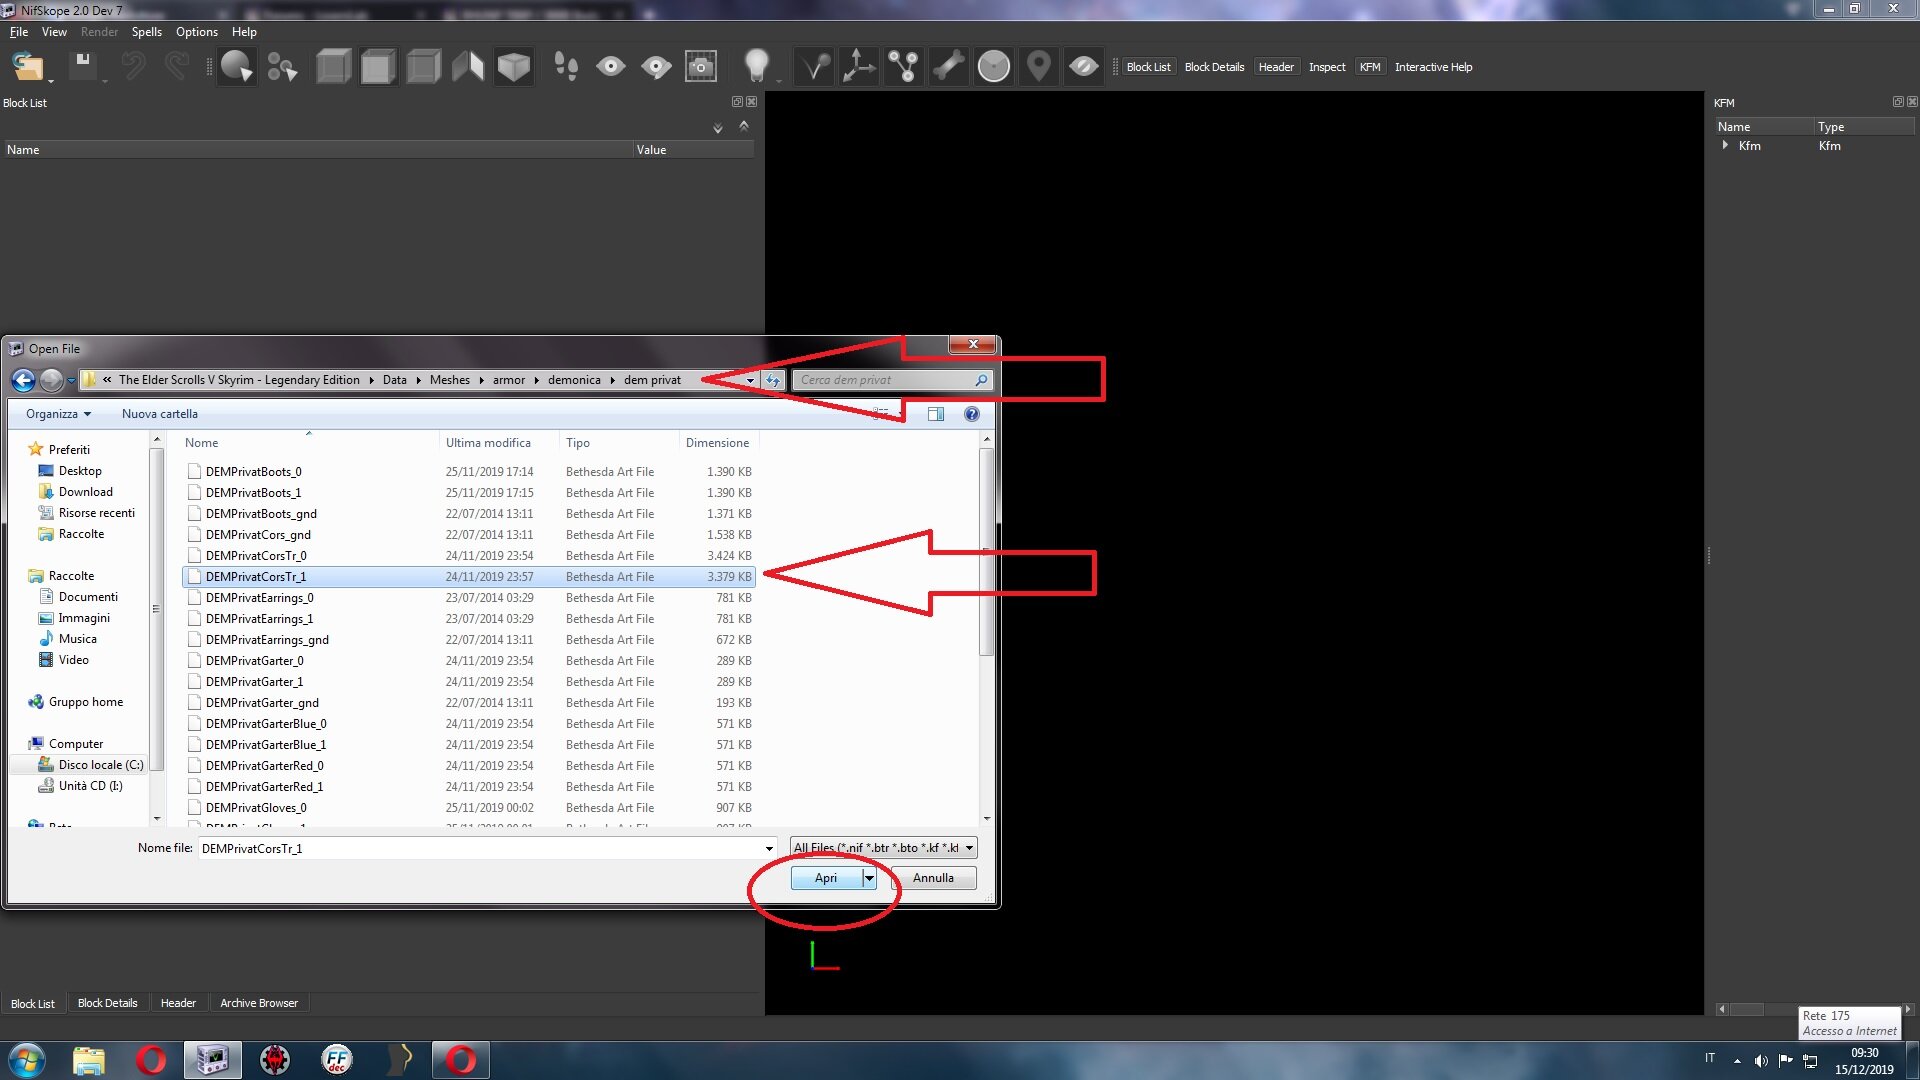Toggle the bone/wrench toolbar icon

coord(949,67)
